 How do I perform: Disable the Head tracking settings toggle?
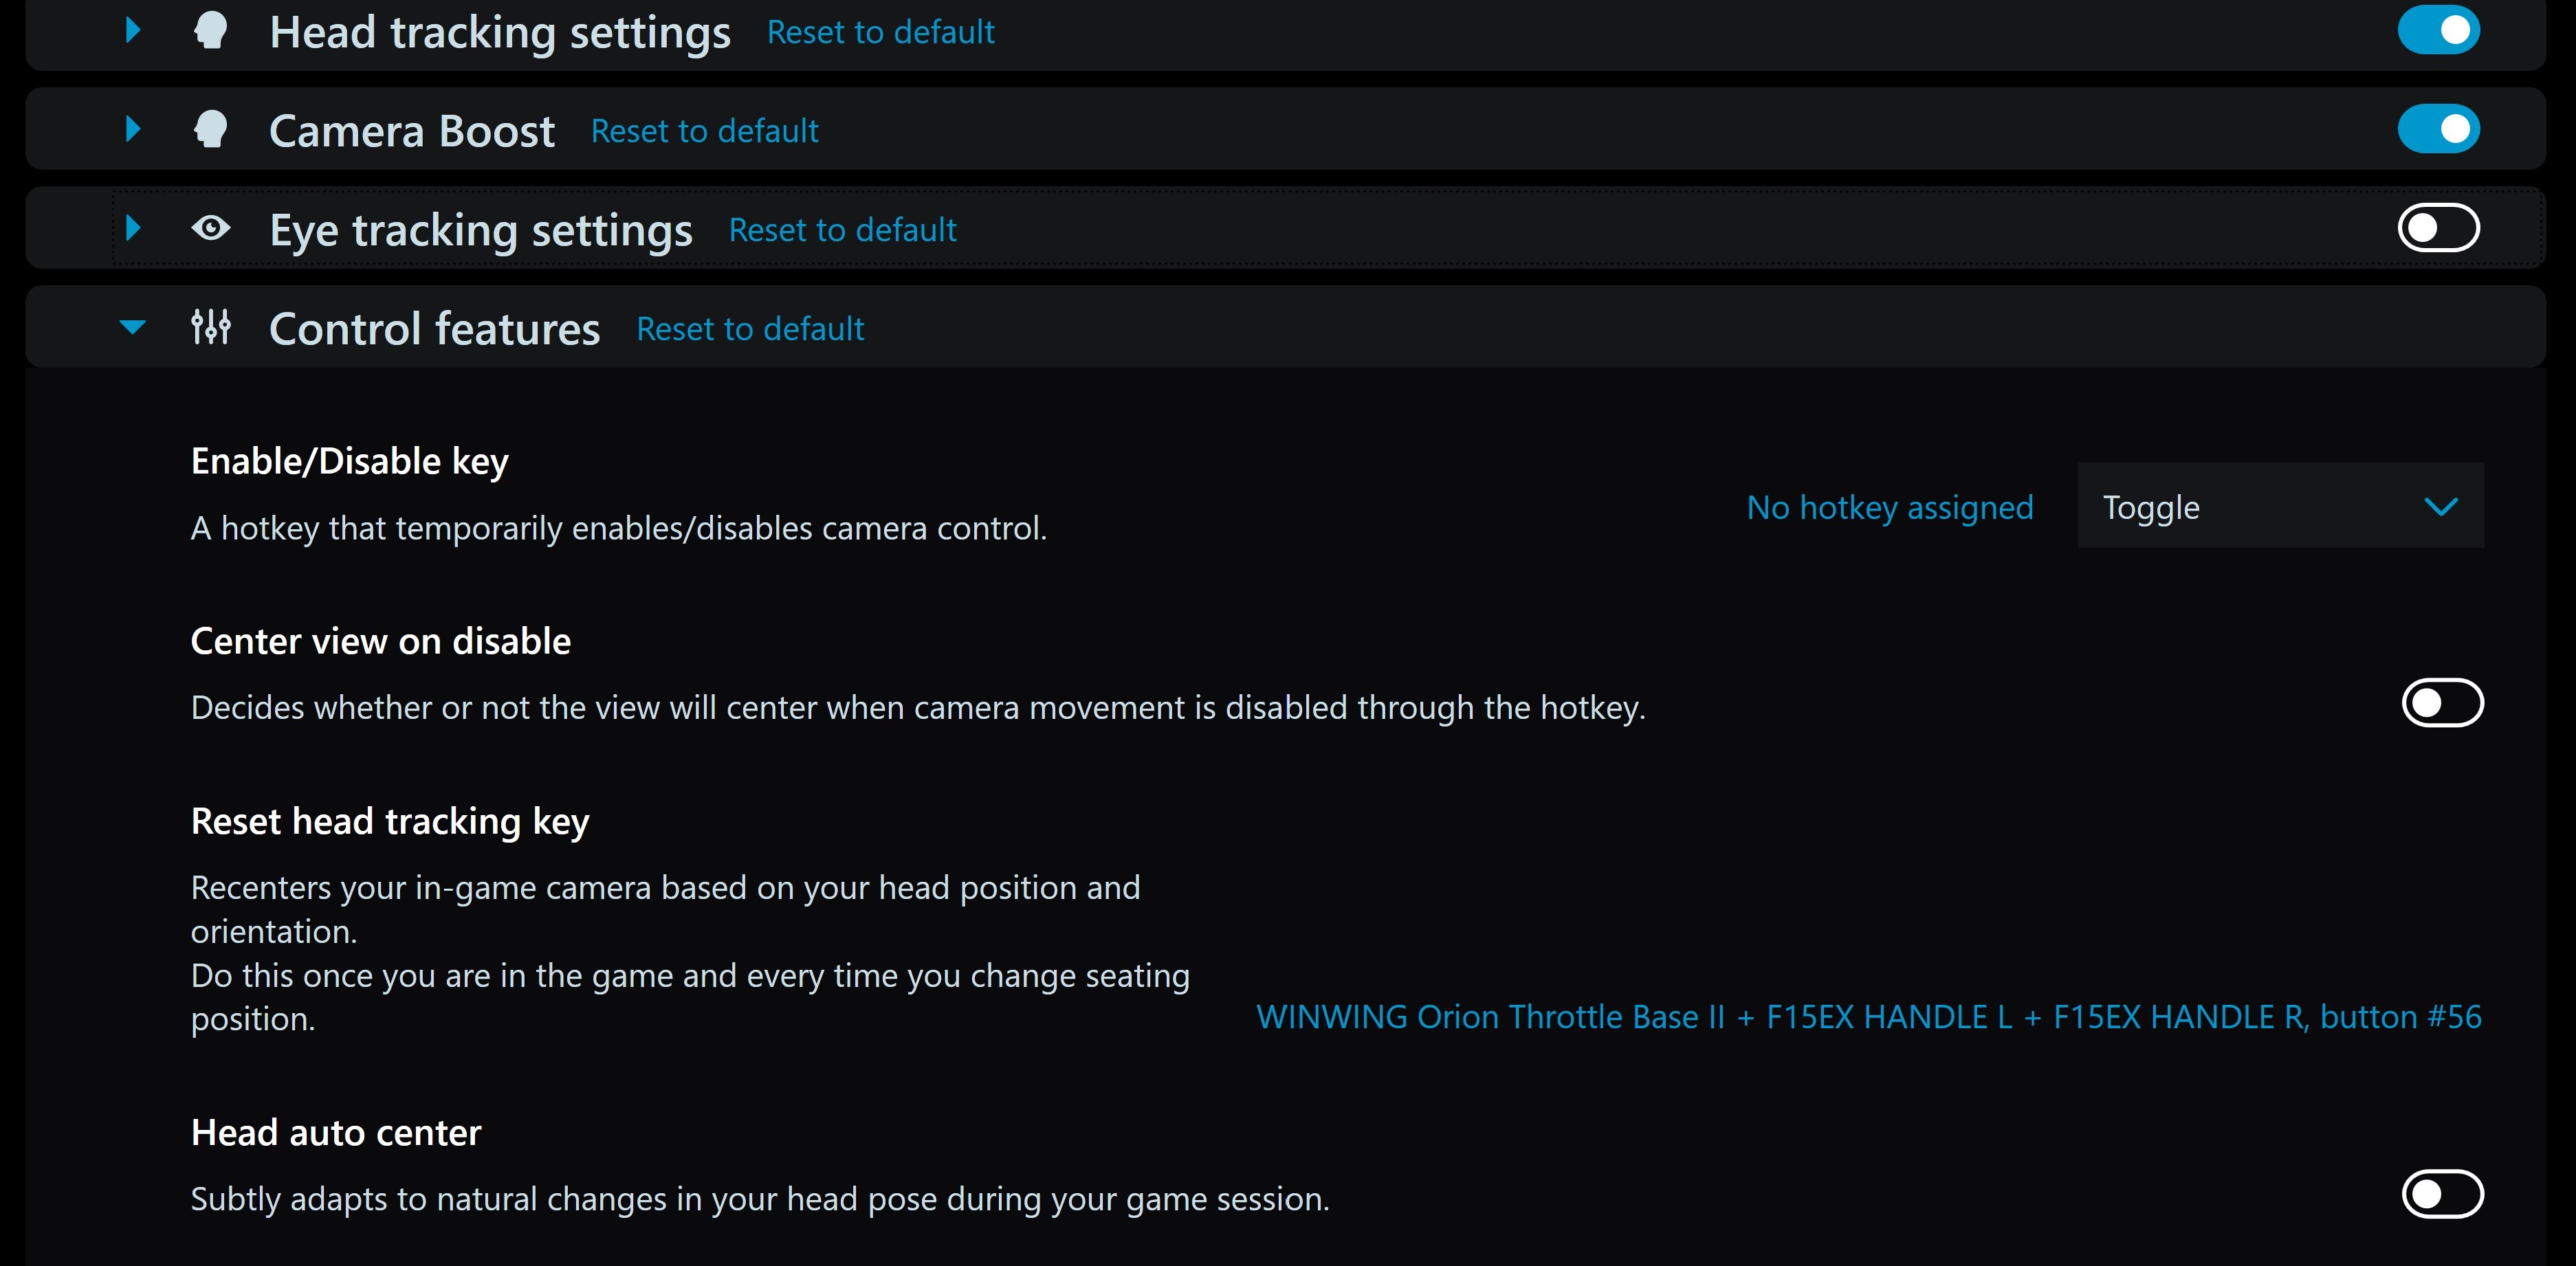tap(2438, 30)
